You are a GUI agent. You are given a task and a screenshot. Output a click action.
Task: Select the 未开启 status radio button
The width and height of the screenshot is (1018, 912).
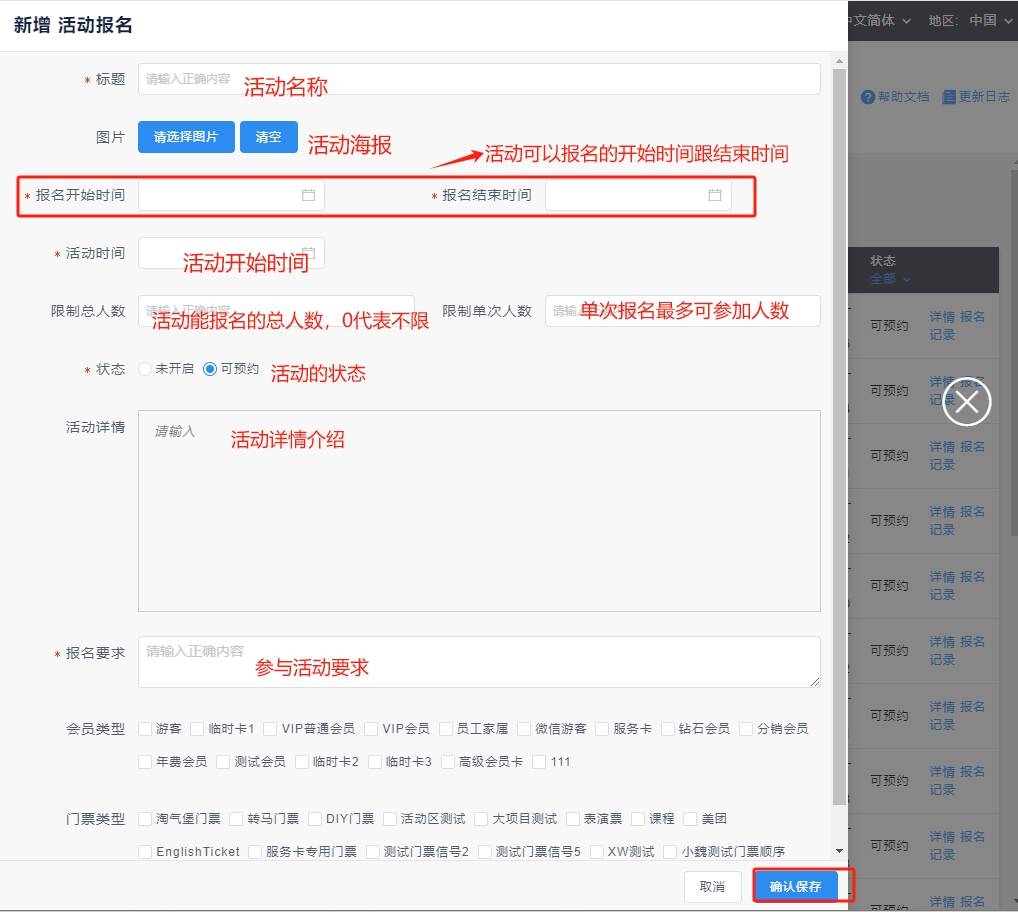click(x=146, y=369)
